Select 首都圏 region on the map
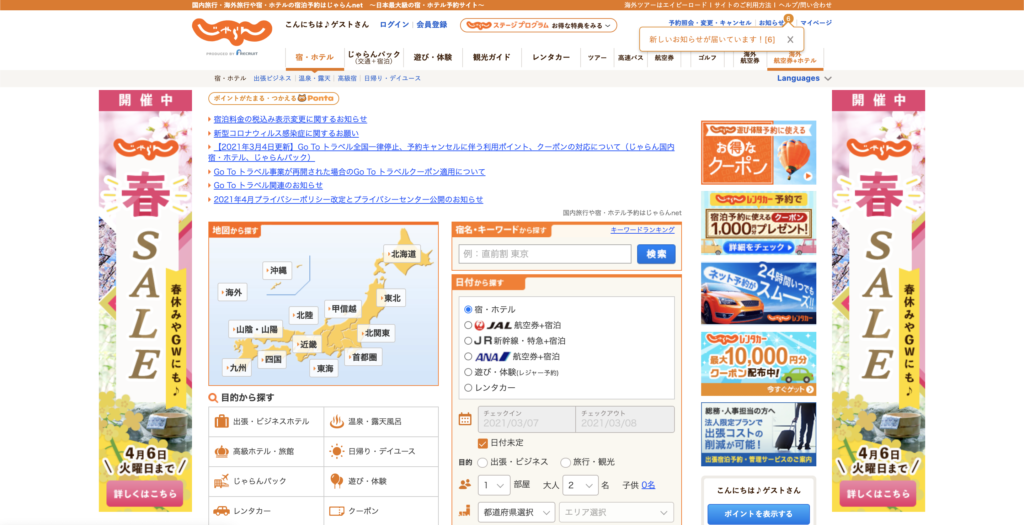Viewport: 1024px width, 525px height. point(363,357)
